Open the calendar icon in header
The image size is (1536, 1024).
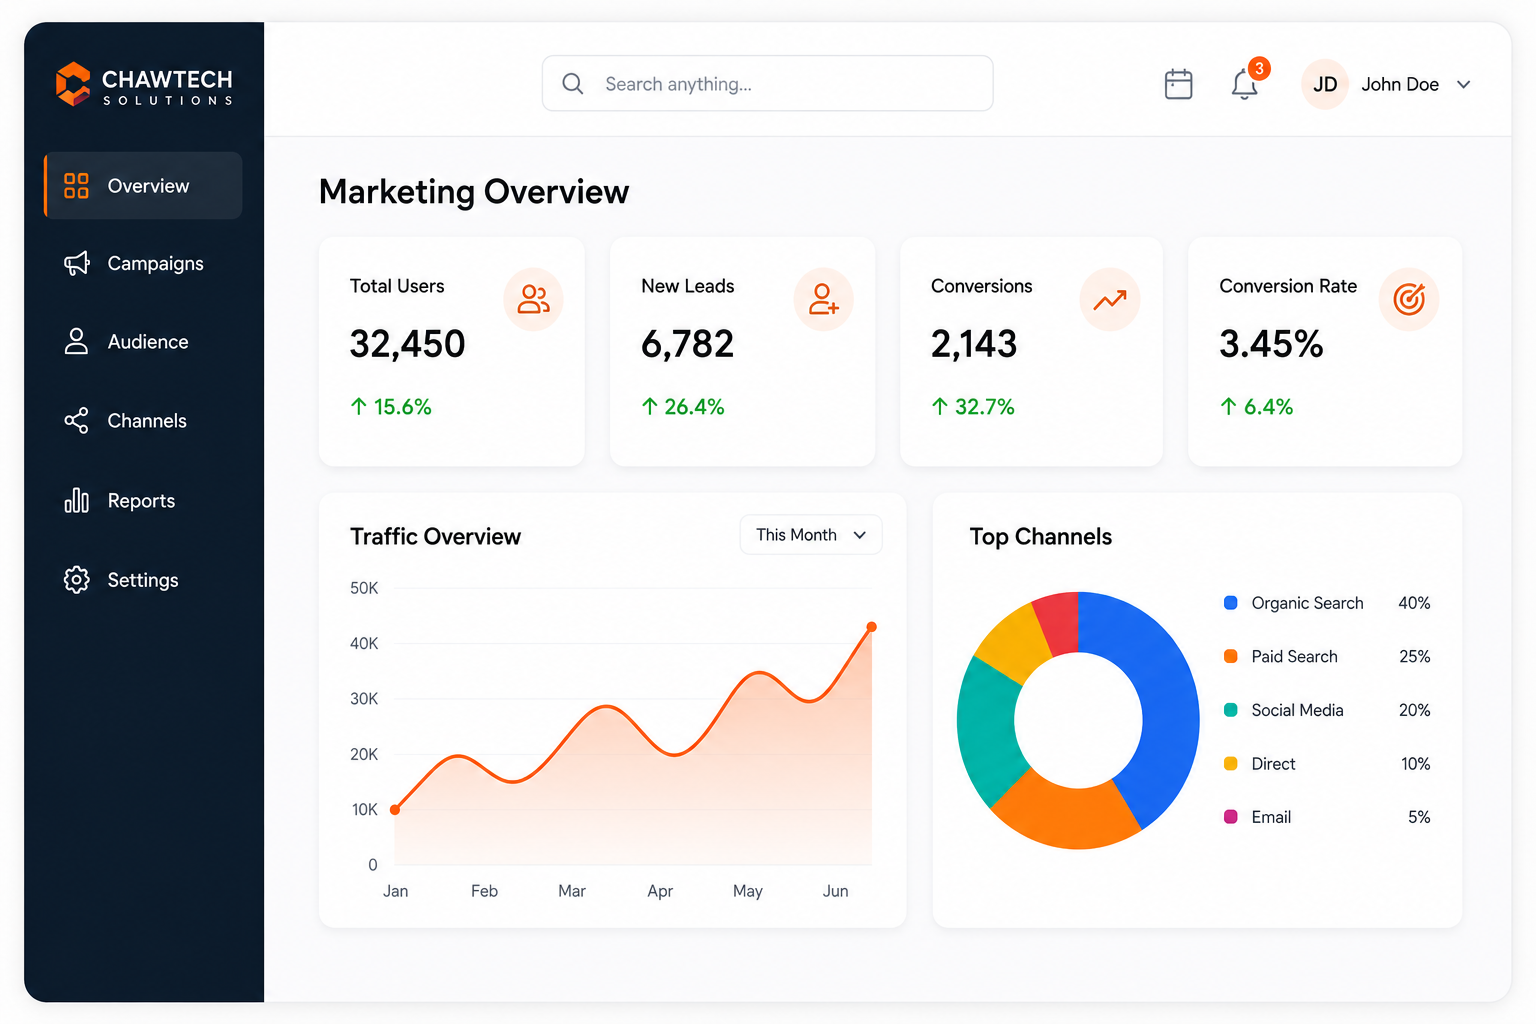pyautogui.click(x=1178, y=84)
